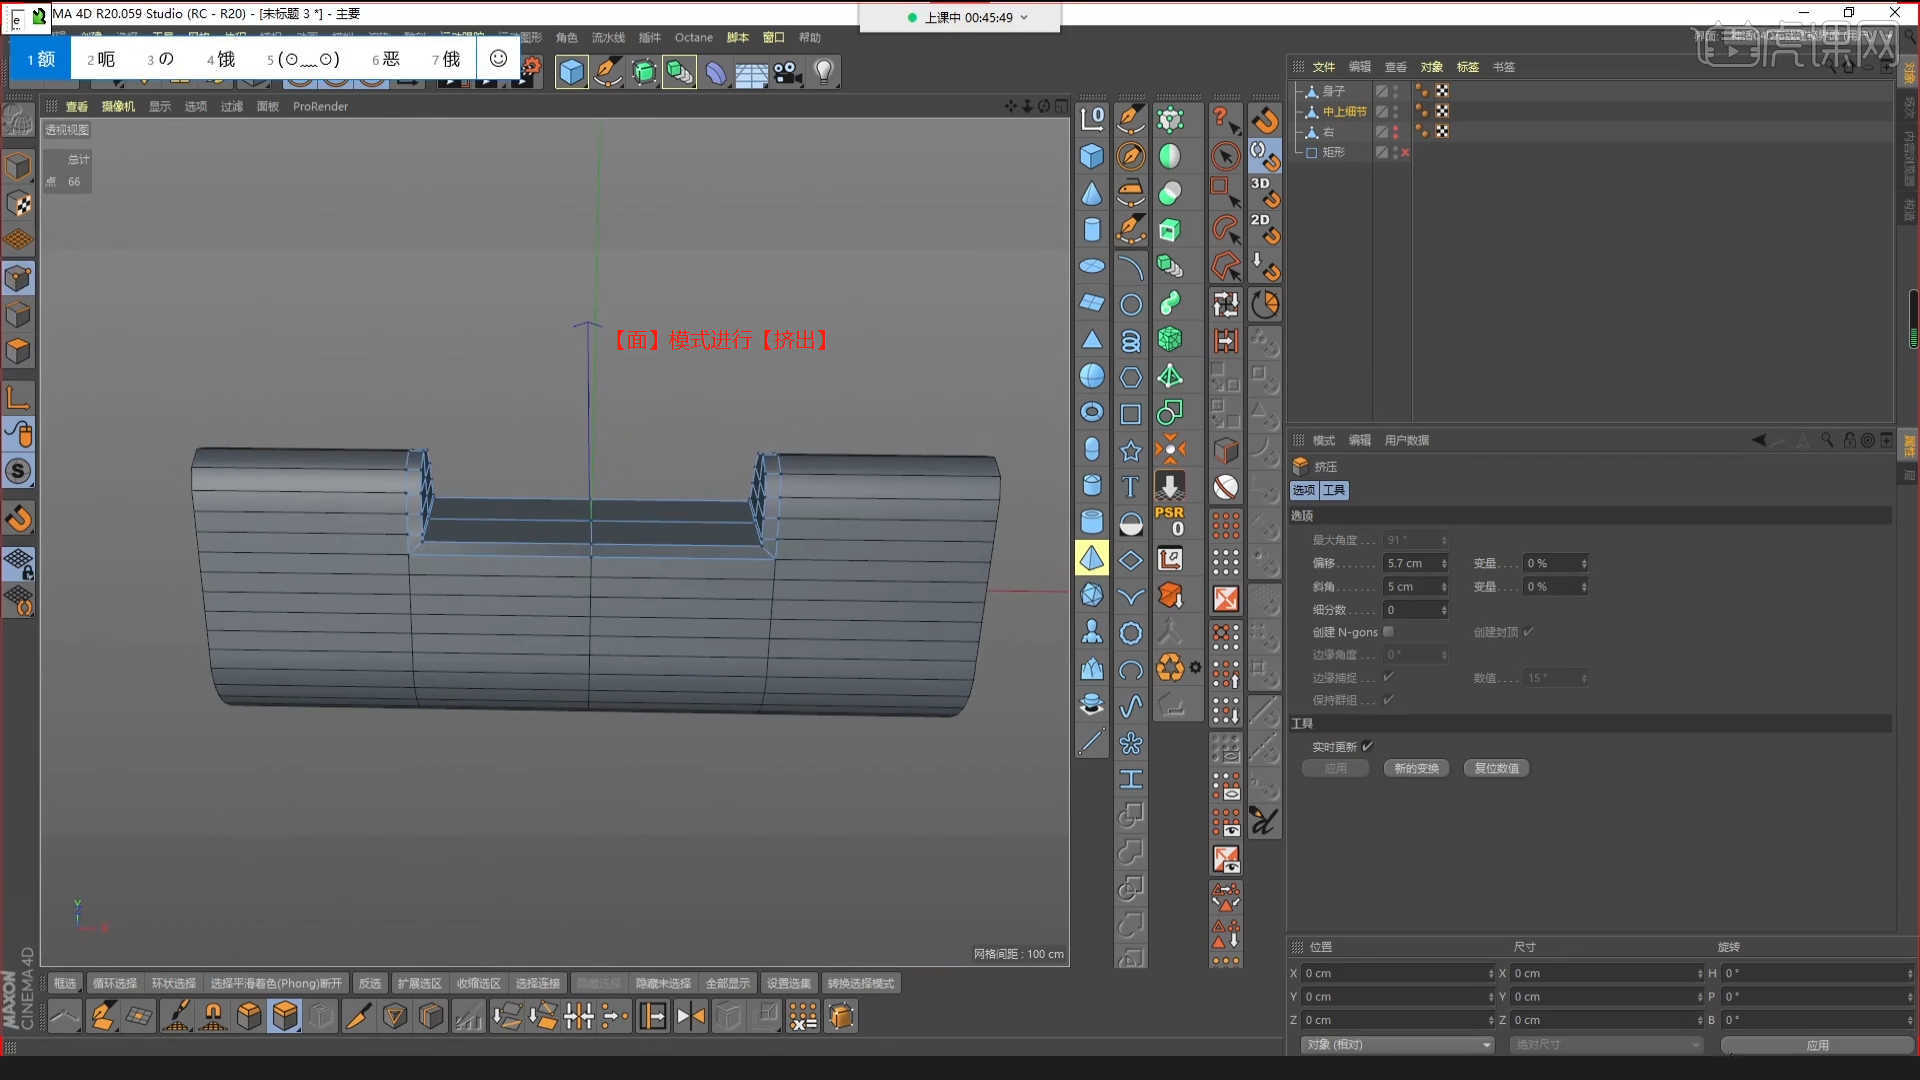Screen dimensions: 1920x1080
Task: Select the Cylinder primitive in the palette
Action: tap(1092, 230)
